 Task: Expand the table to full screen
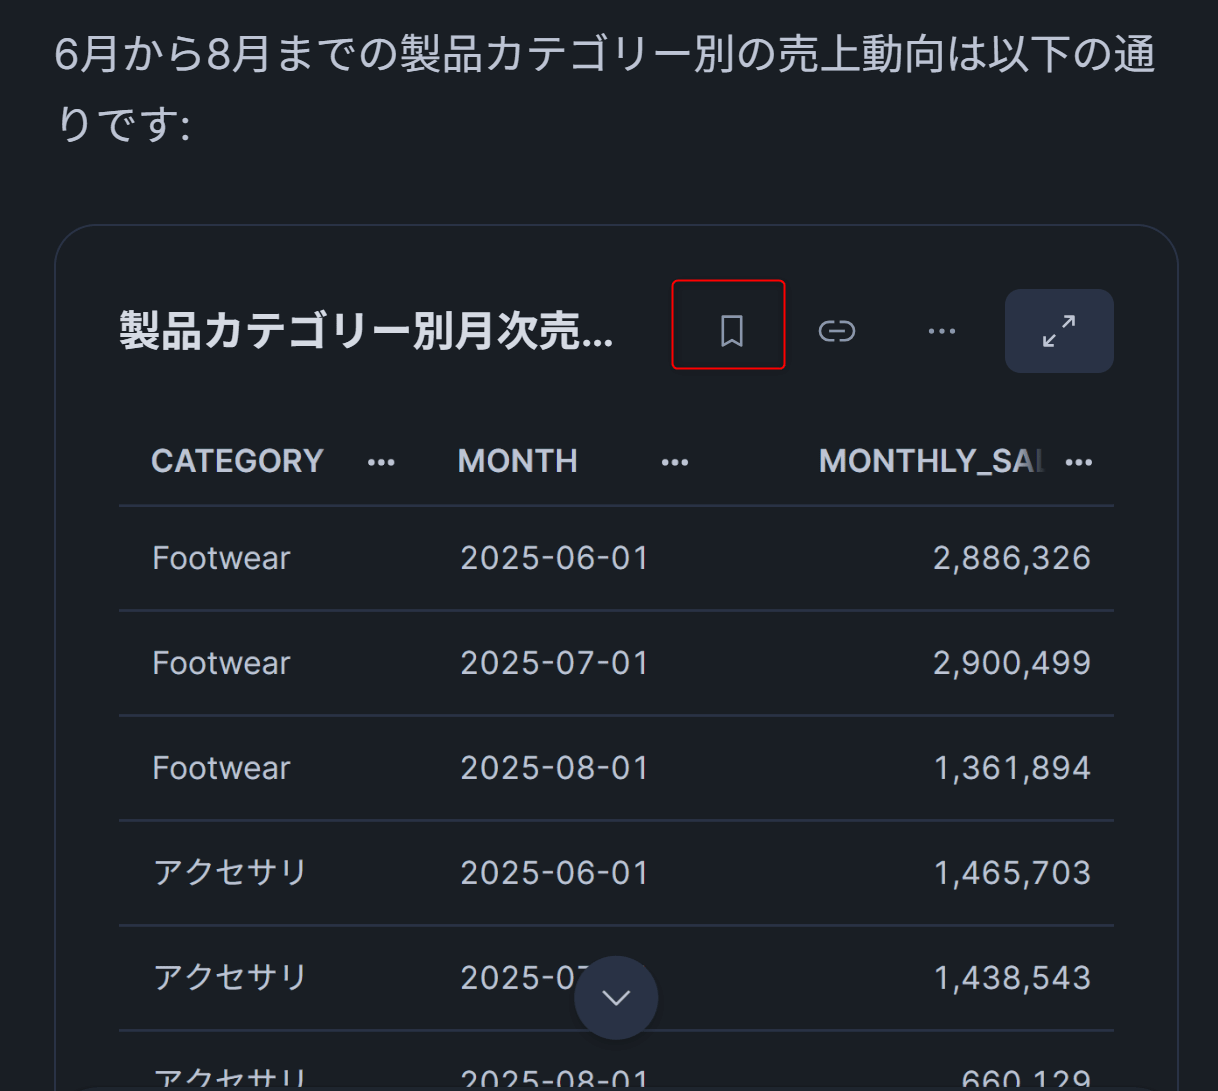tap(1058, 331)
